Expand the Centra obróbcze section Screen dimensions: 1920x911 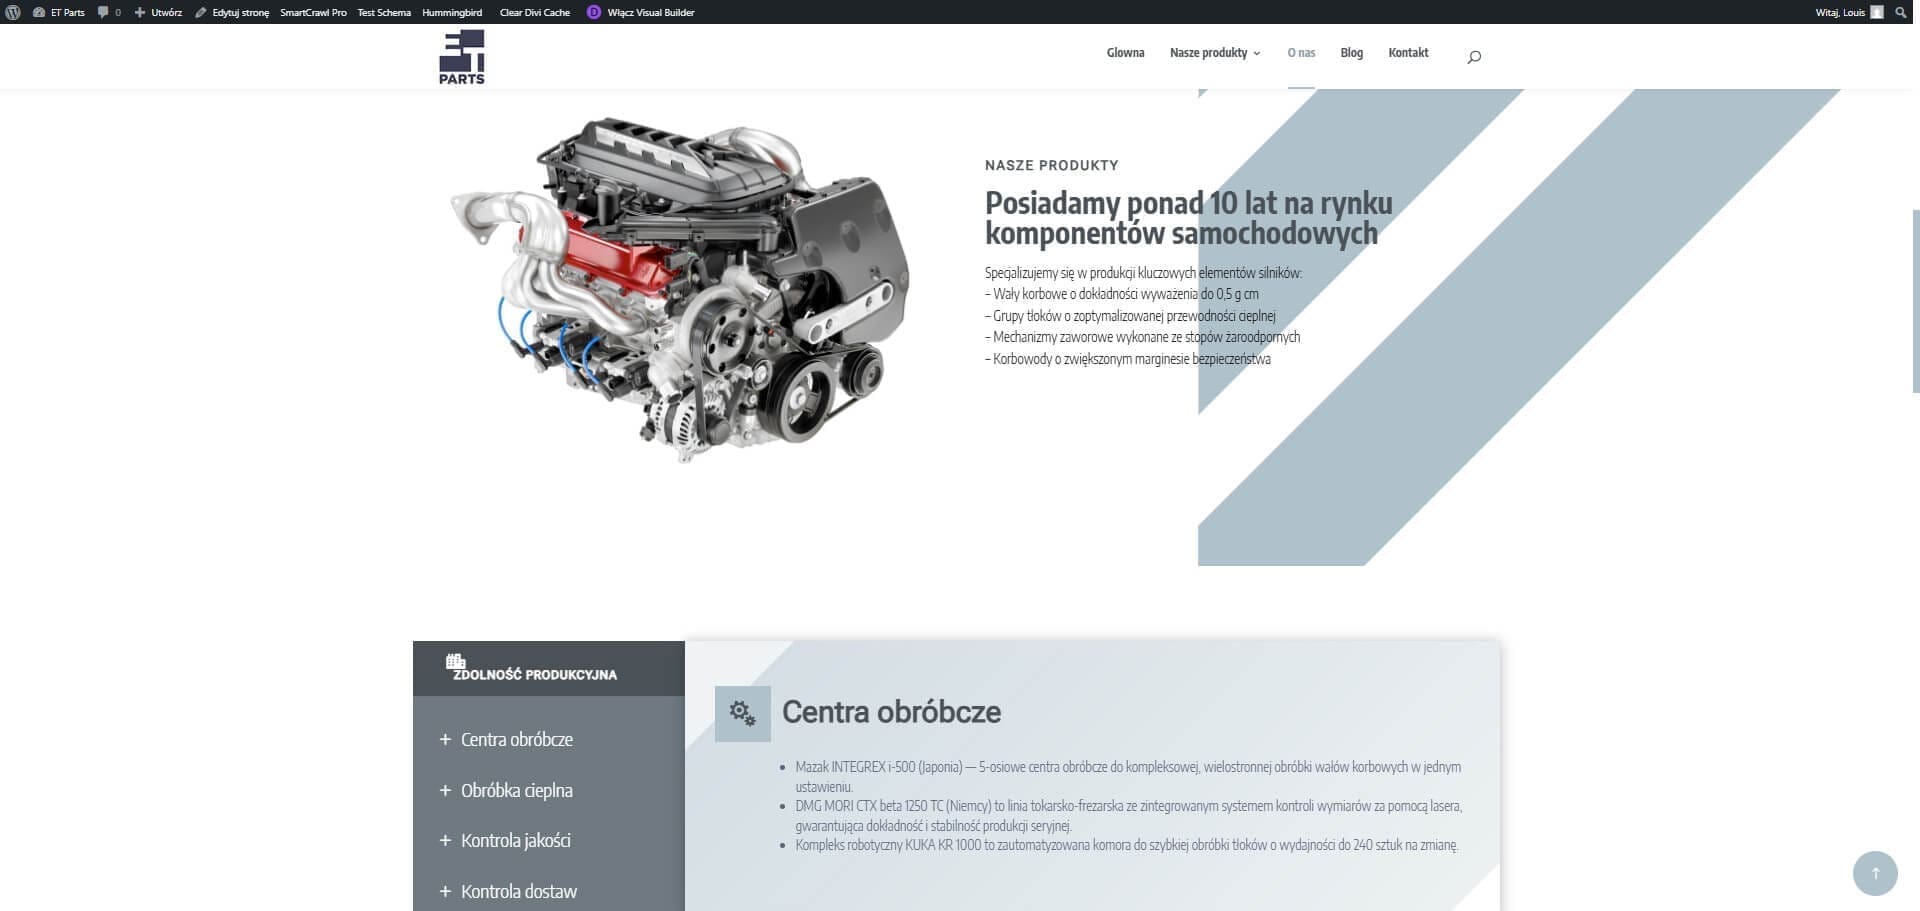tap(516, 740)
